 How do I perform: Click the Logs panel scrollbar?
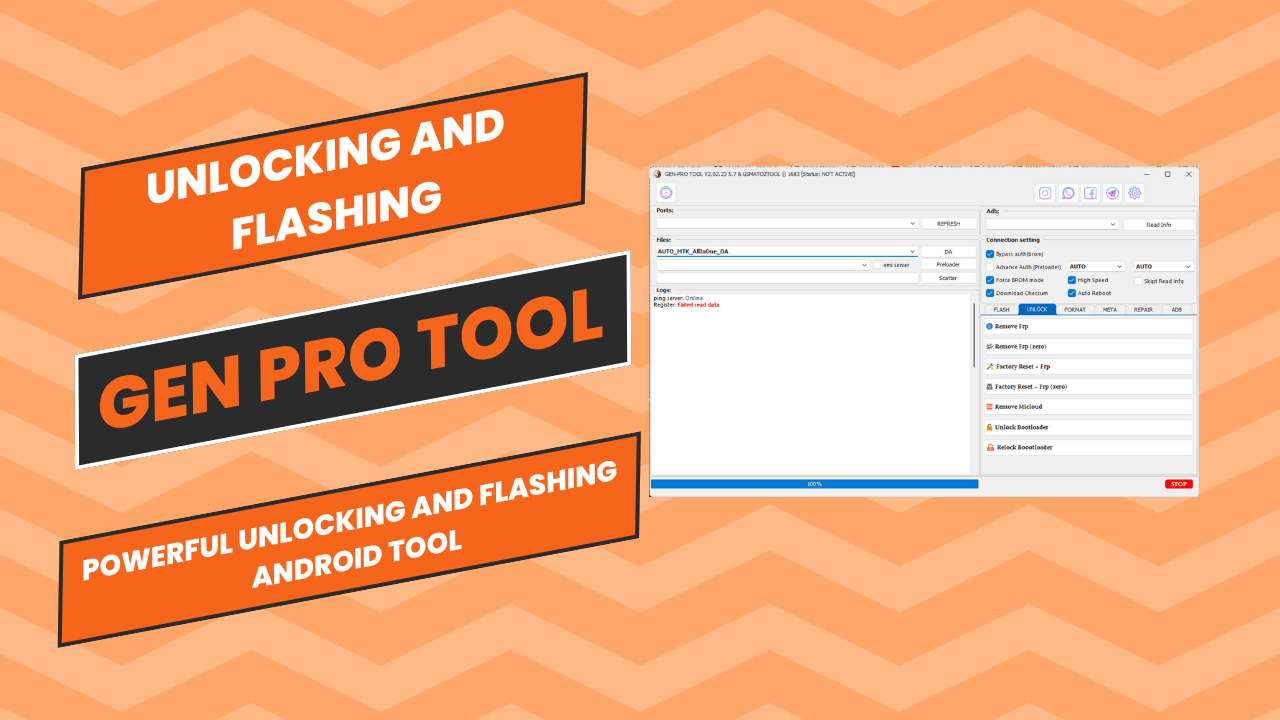pyautogui.click(x=974, y=335)
